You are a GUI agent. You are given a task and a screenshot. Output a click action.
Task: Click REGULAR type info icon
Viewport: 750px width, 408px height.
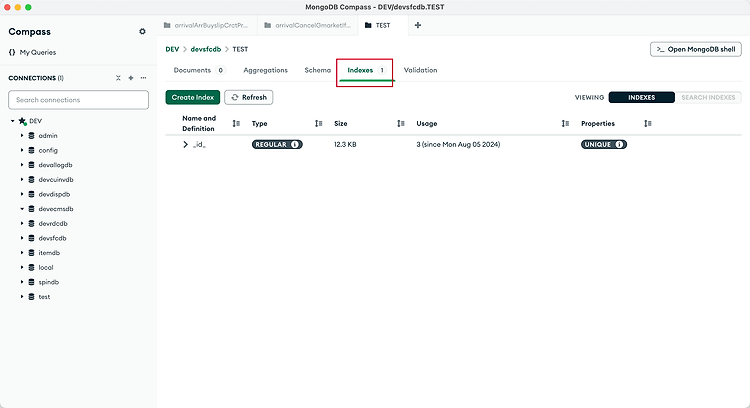click(x=295, y=144)
